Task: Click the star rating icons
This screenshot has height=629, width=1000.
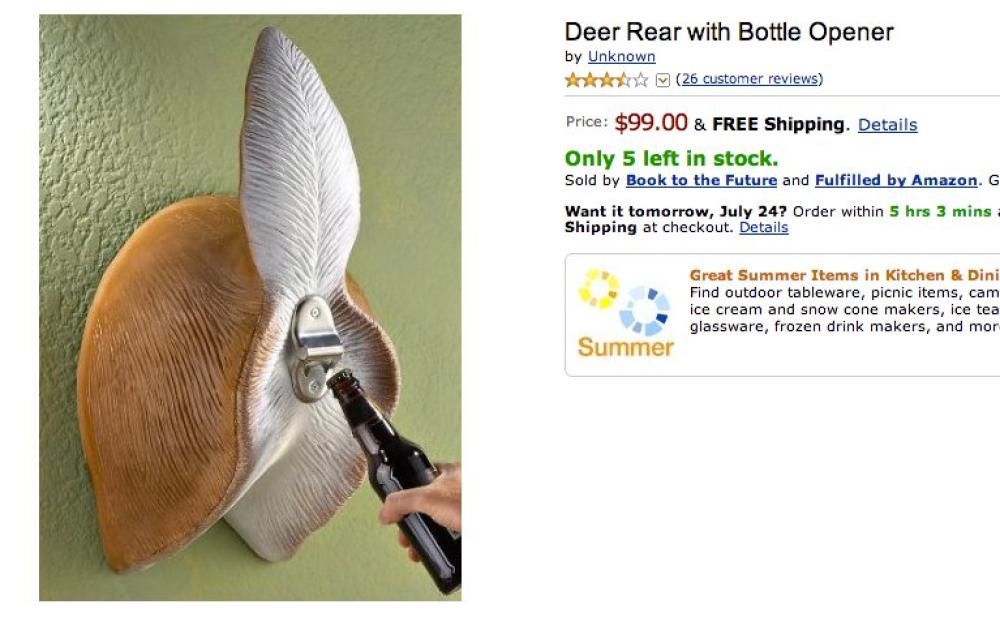Action: (x=607, y=80)
